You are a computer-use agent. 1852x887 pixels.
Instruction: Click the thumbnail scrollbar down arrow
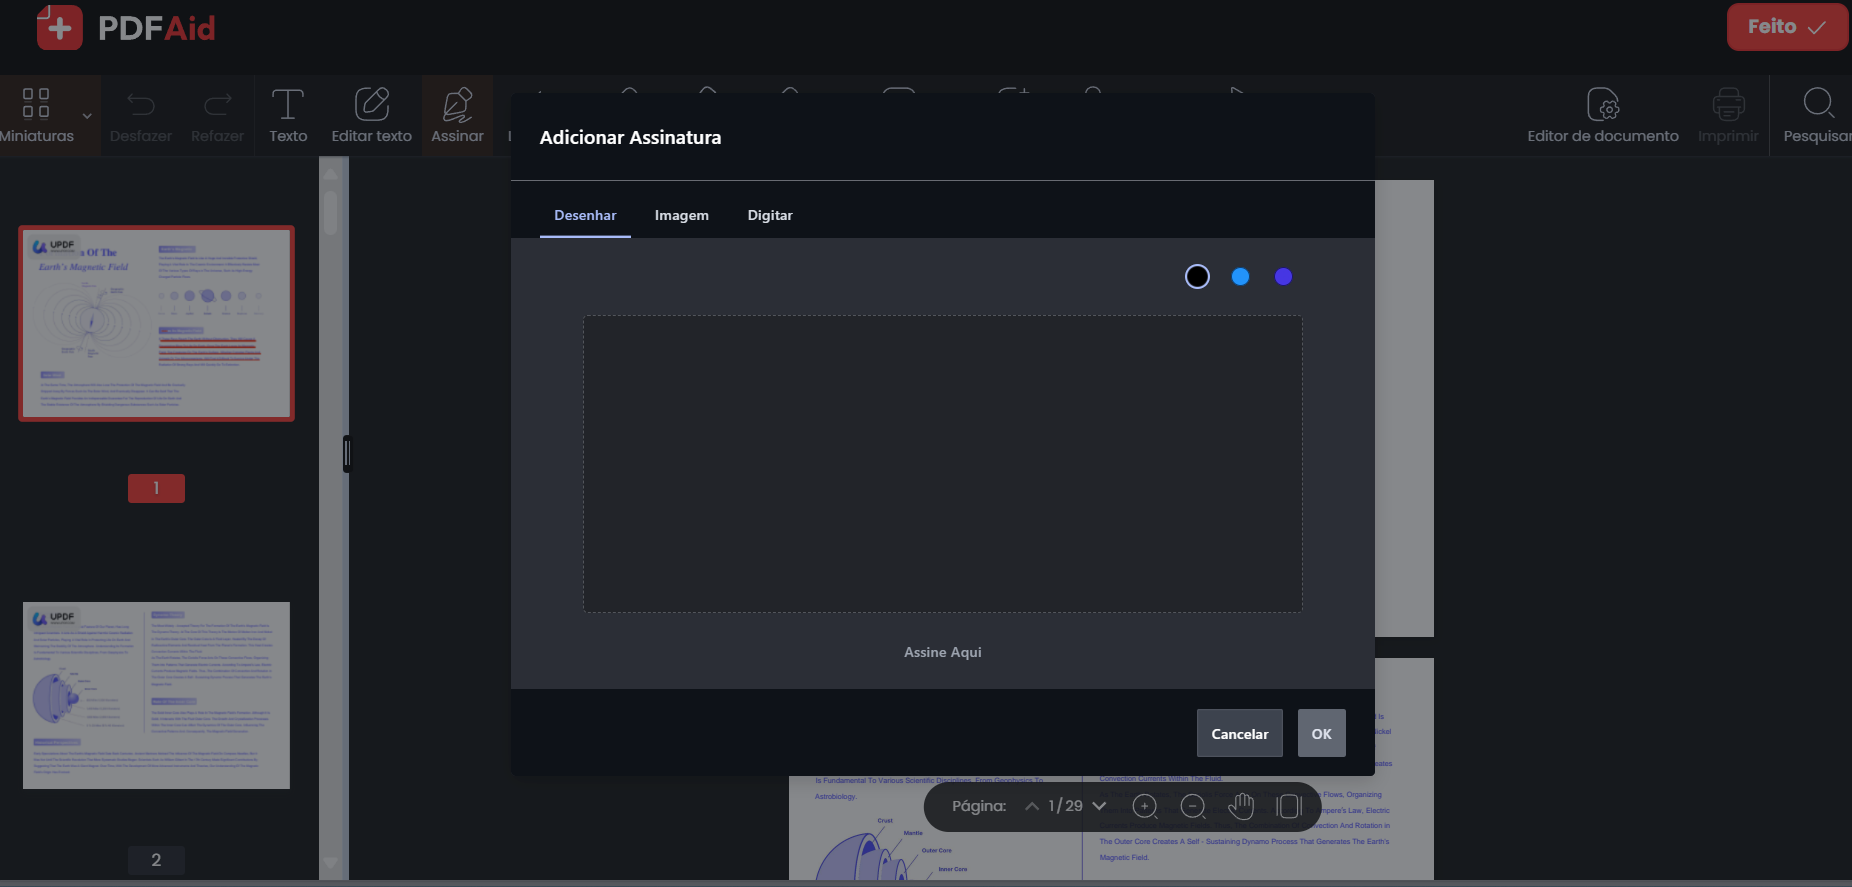331,863
